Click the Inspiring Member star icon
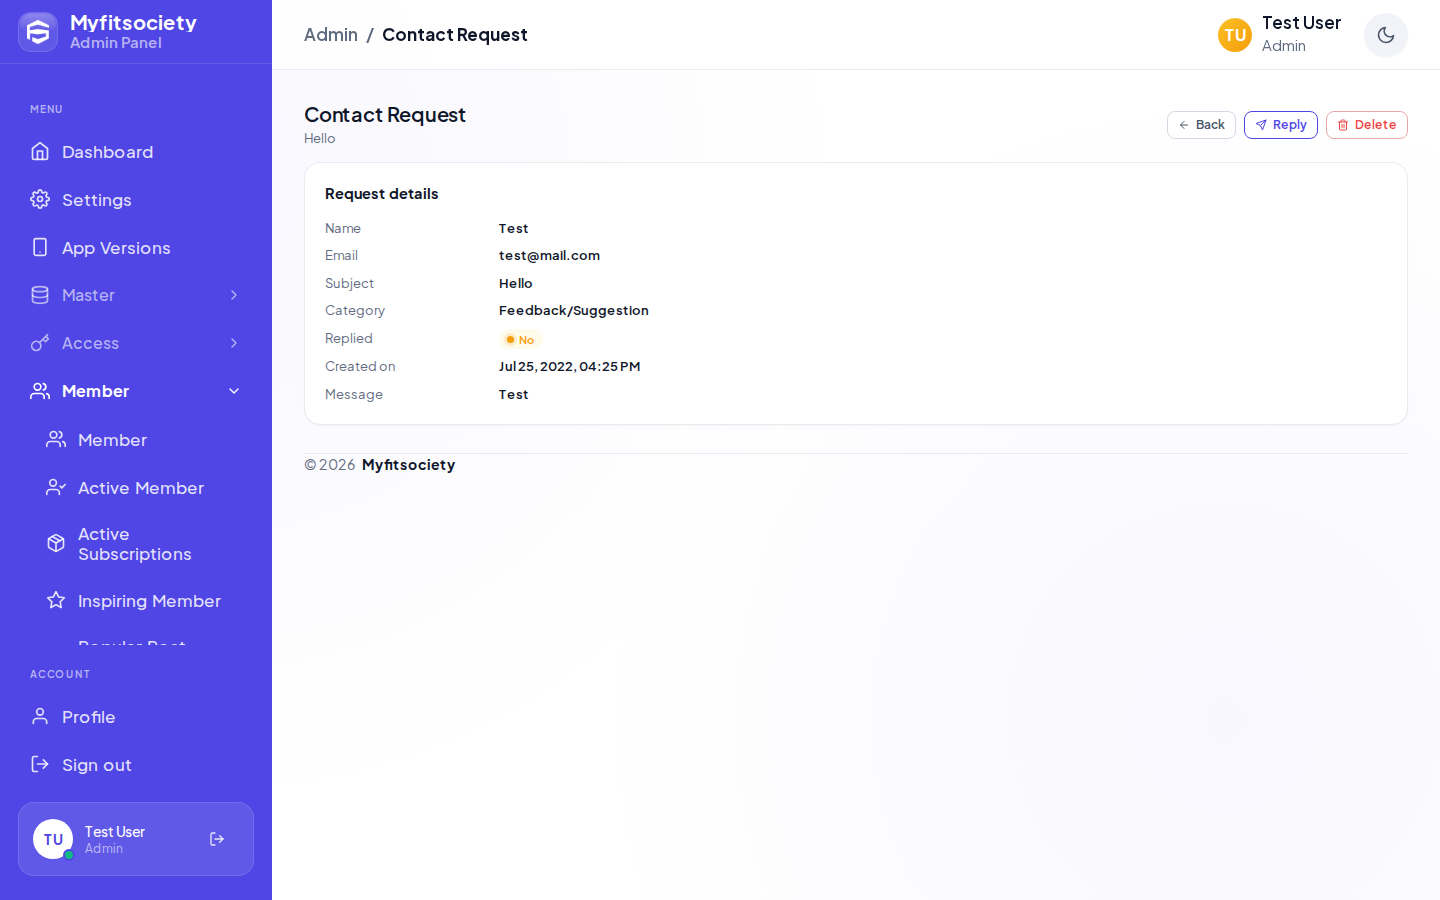 pos(56,600)
